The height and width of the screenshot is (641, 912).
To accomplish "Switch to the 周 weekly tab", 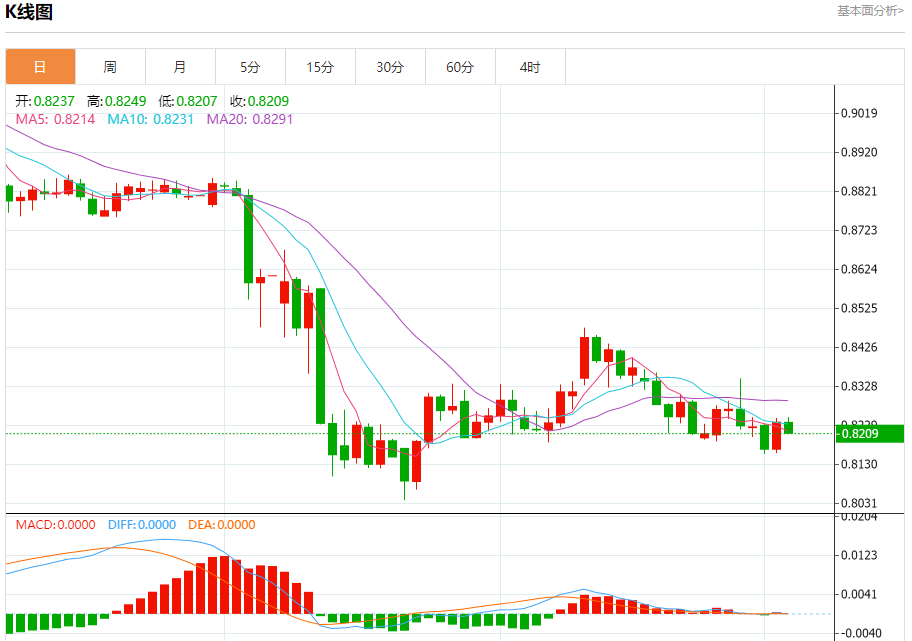I will click(111, 67).
